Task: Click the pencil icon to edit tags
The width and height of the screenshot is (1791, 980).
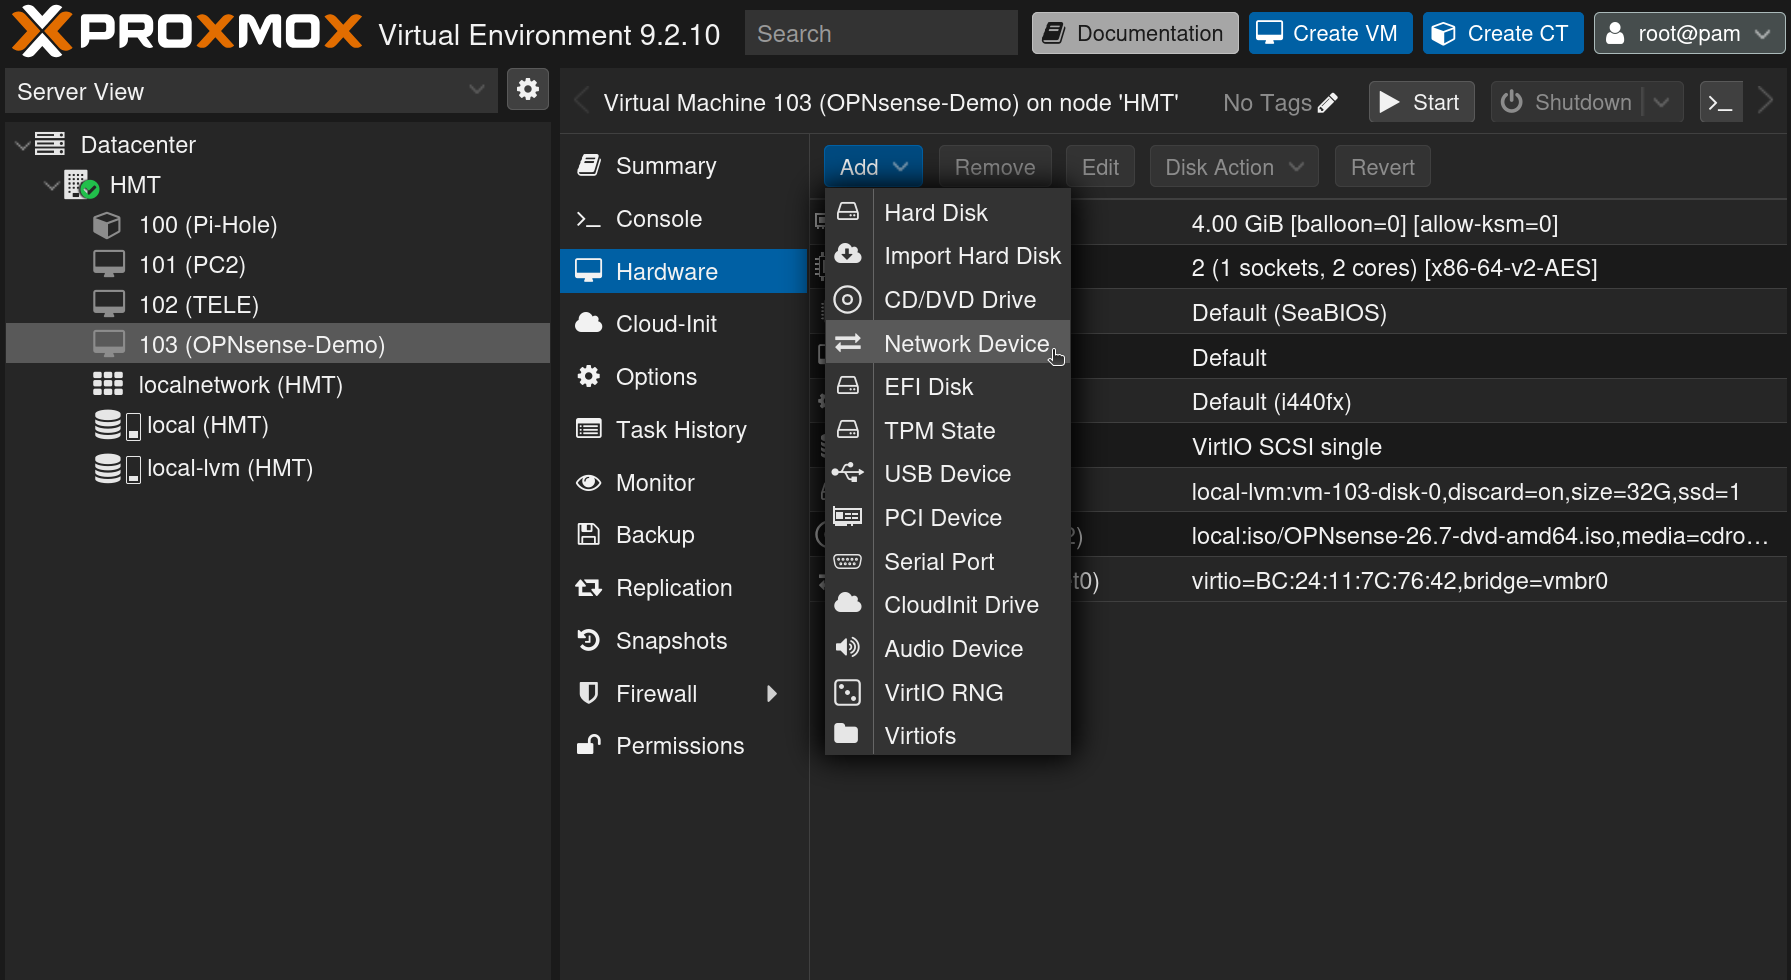Action: click(1328, 103)
